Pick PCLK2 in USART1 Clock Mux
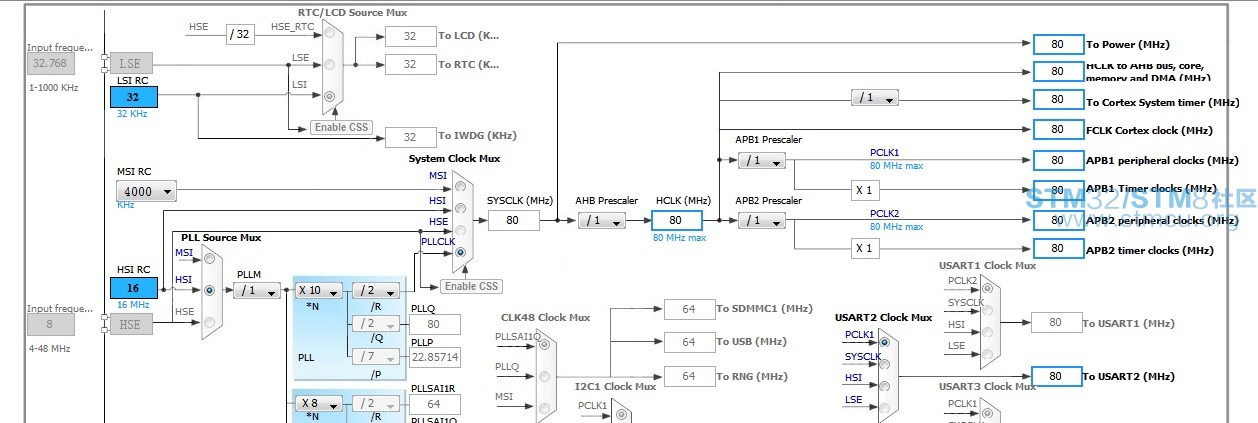The image size is (1258, 423). (986, 290)
